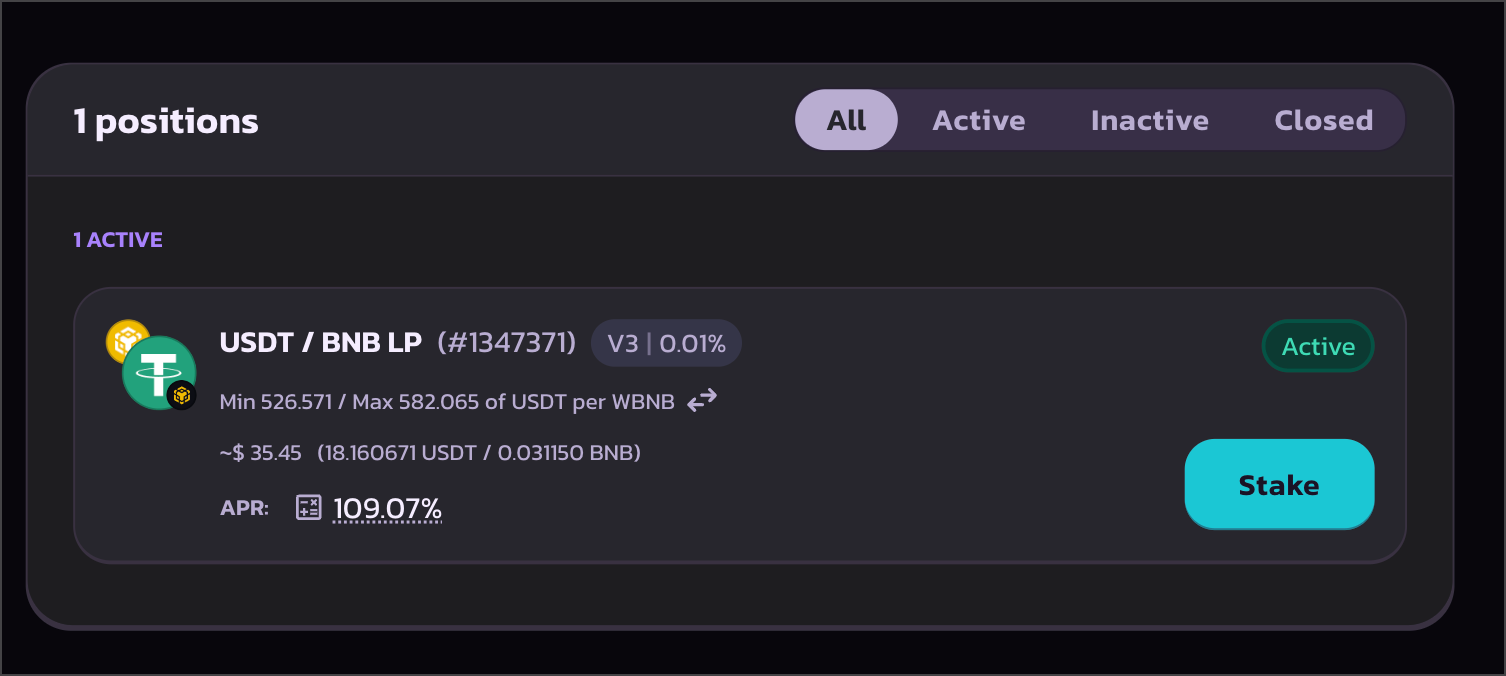
Task: Show the Closed positions tab
Action: pos(1323,120)
